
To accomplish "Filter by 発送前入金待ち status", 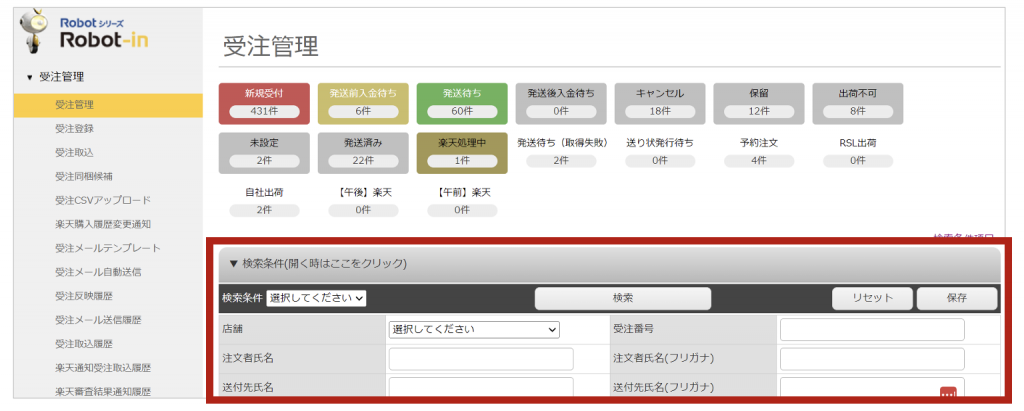I will (363, 102).
